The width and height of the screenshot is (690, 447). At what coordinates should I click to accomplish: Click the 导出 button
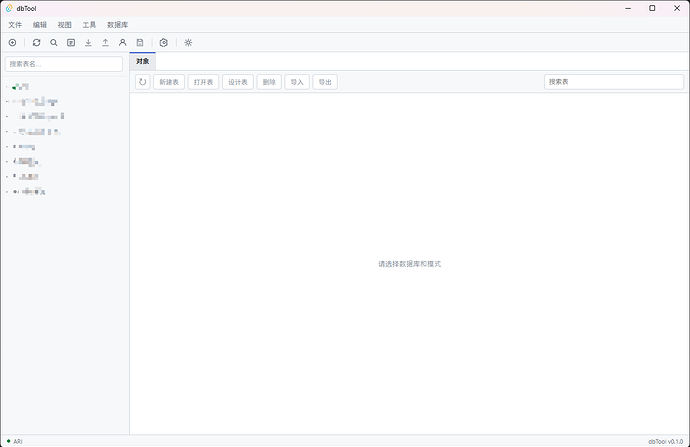click(325, 82)
